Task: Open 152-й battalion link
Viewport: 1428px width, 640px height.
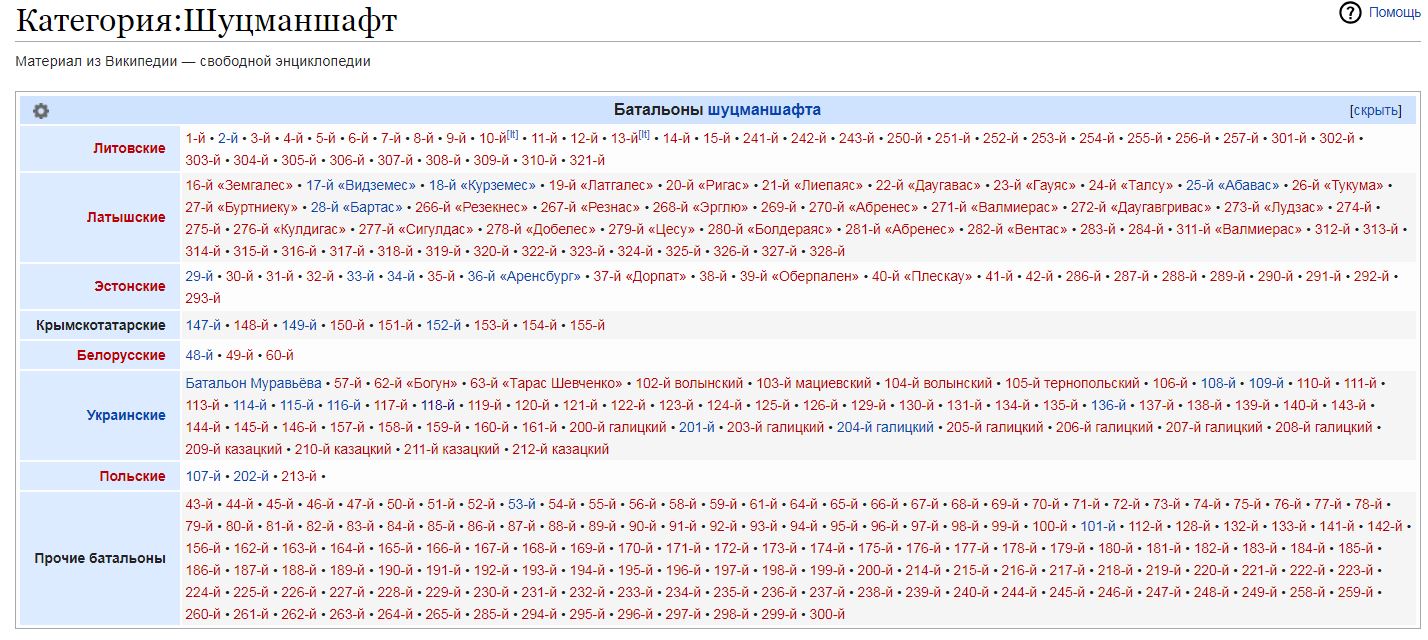Action: pyautogui.click(x=443, y=325)
